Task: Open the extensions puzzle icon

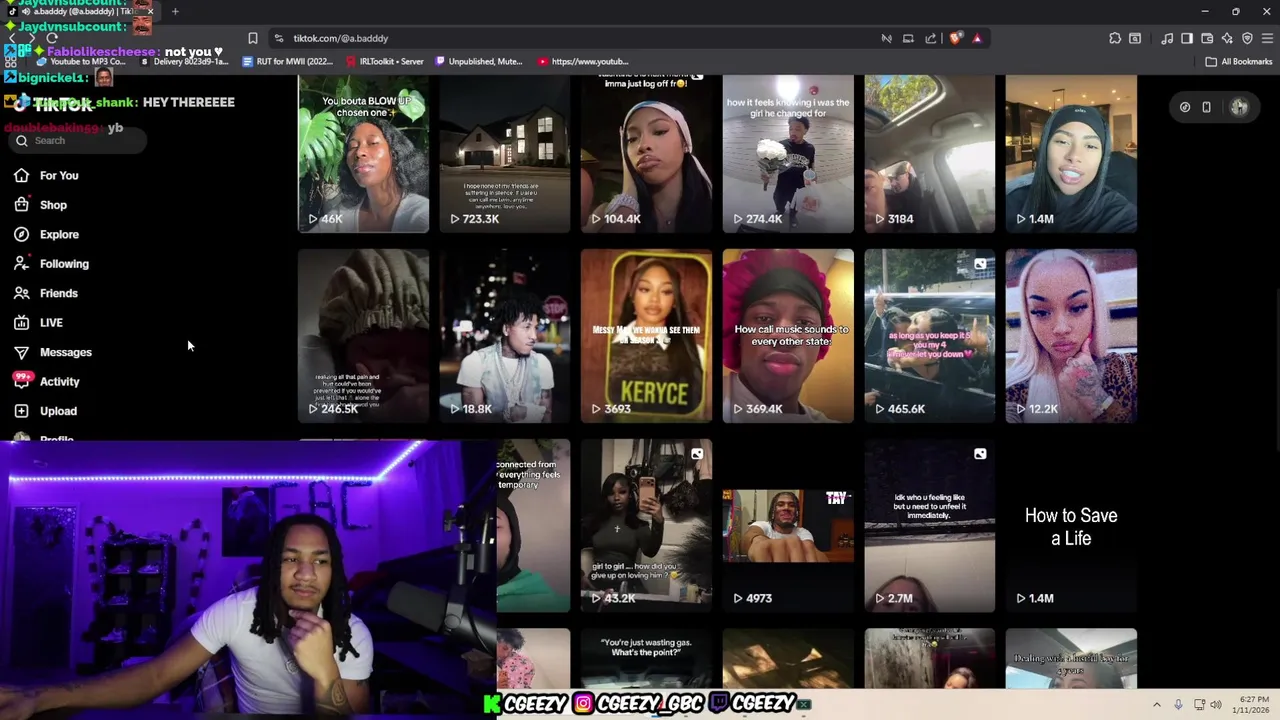Action: pyautogui.click(x=1115, y=38)
